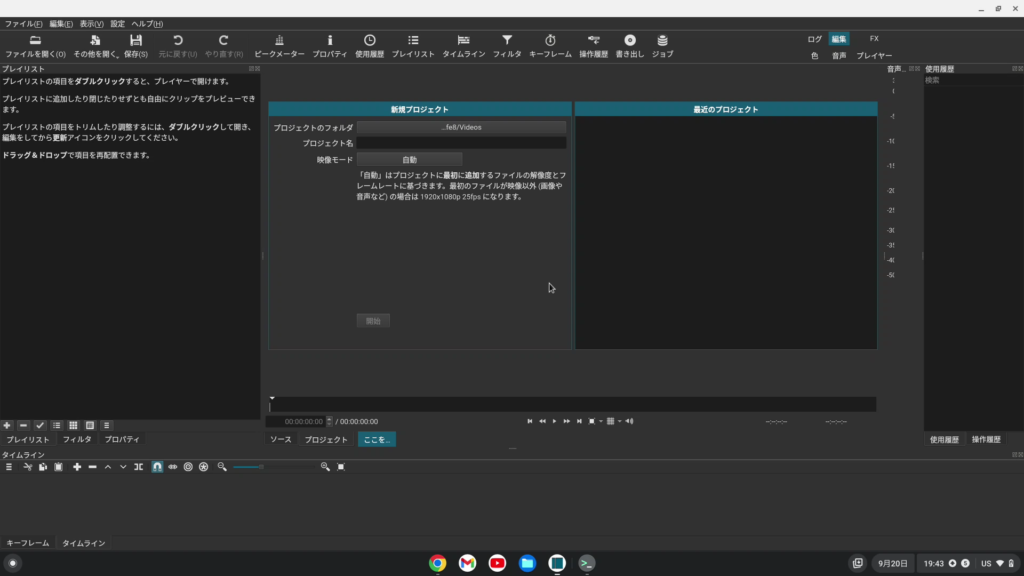Split at playhead with timeline split icon

click(138, 467)
